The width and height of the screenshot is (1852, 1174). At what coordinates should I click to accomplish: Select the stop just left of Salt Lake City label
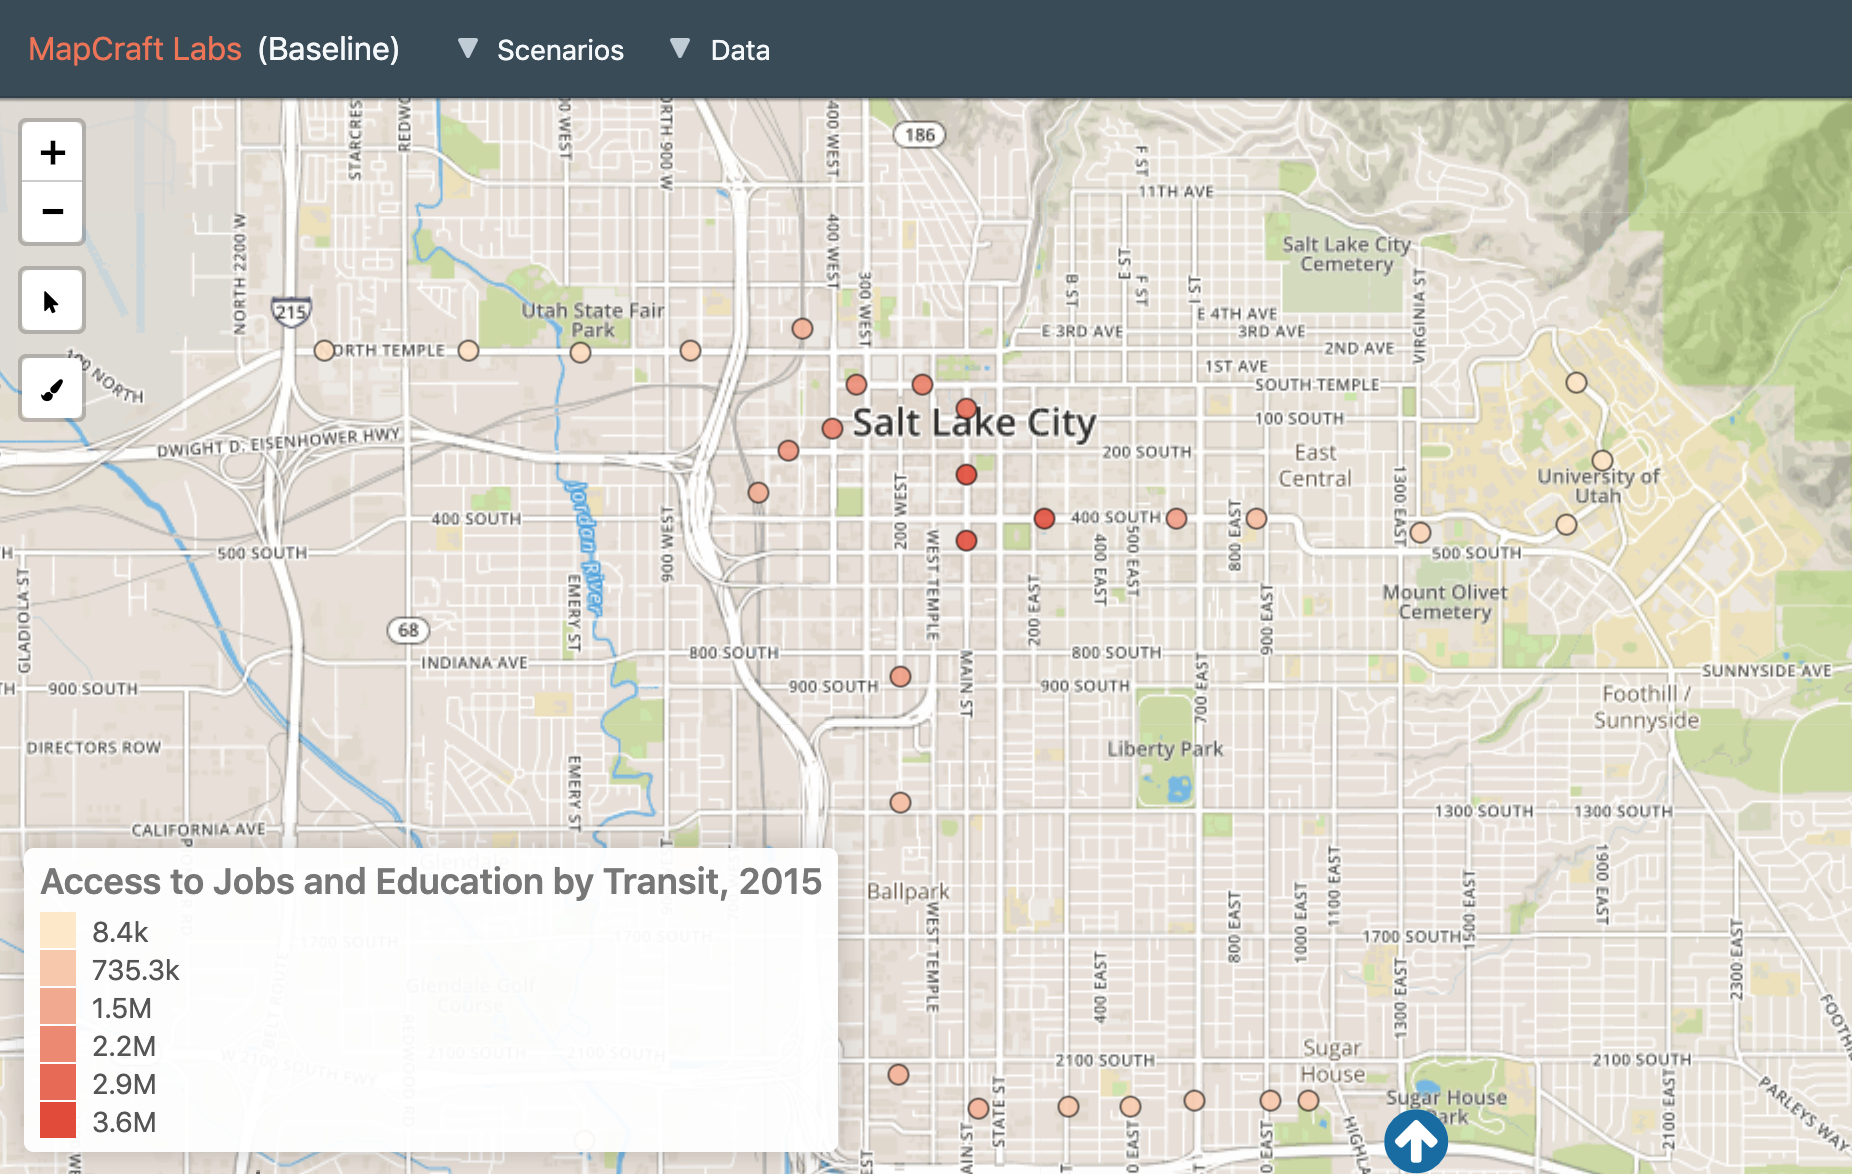(832, 429)
